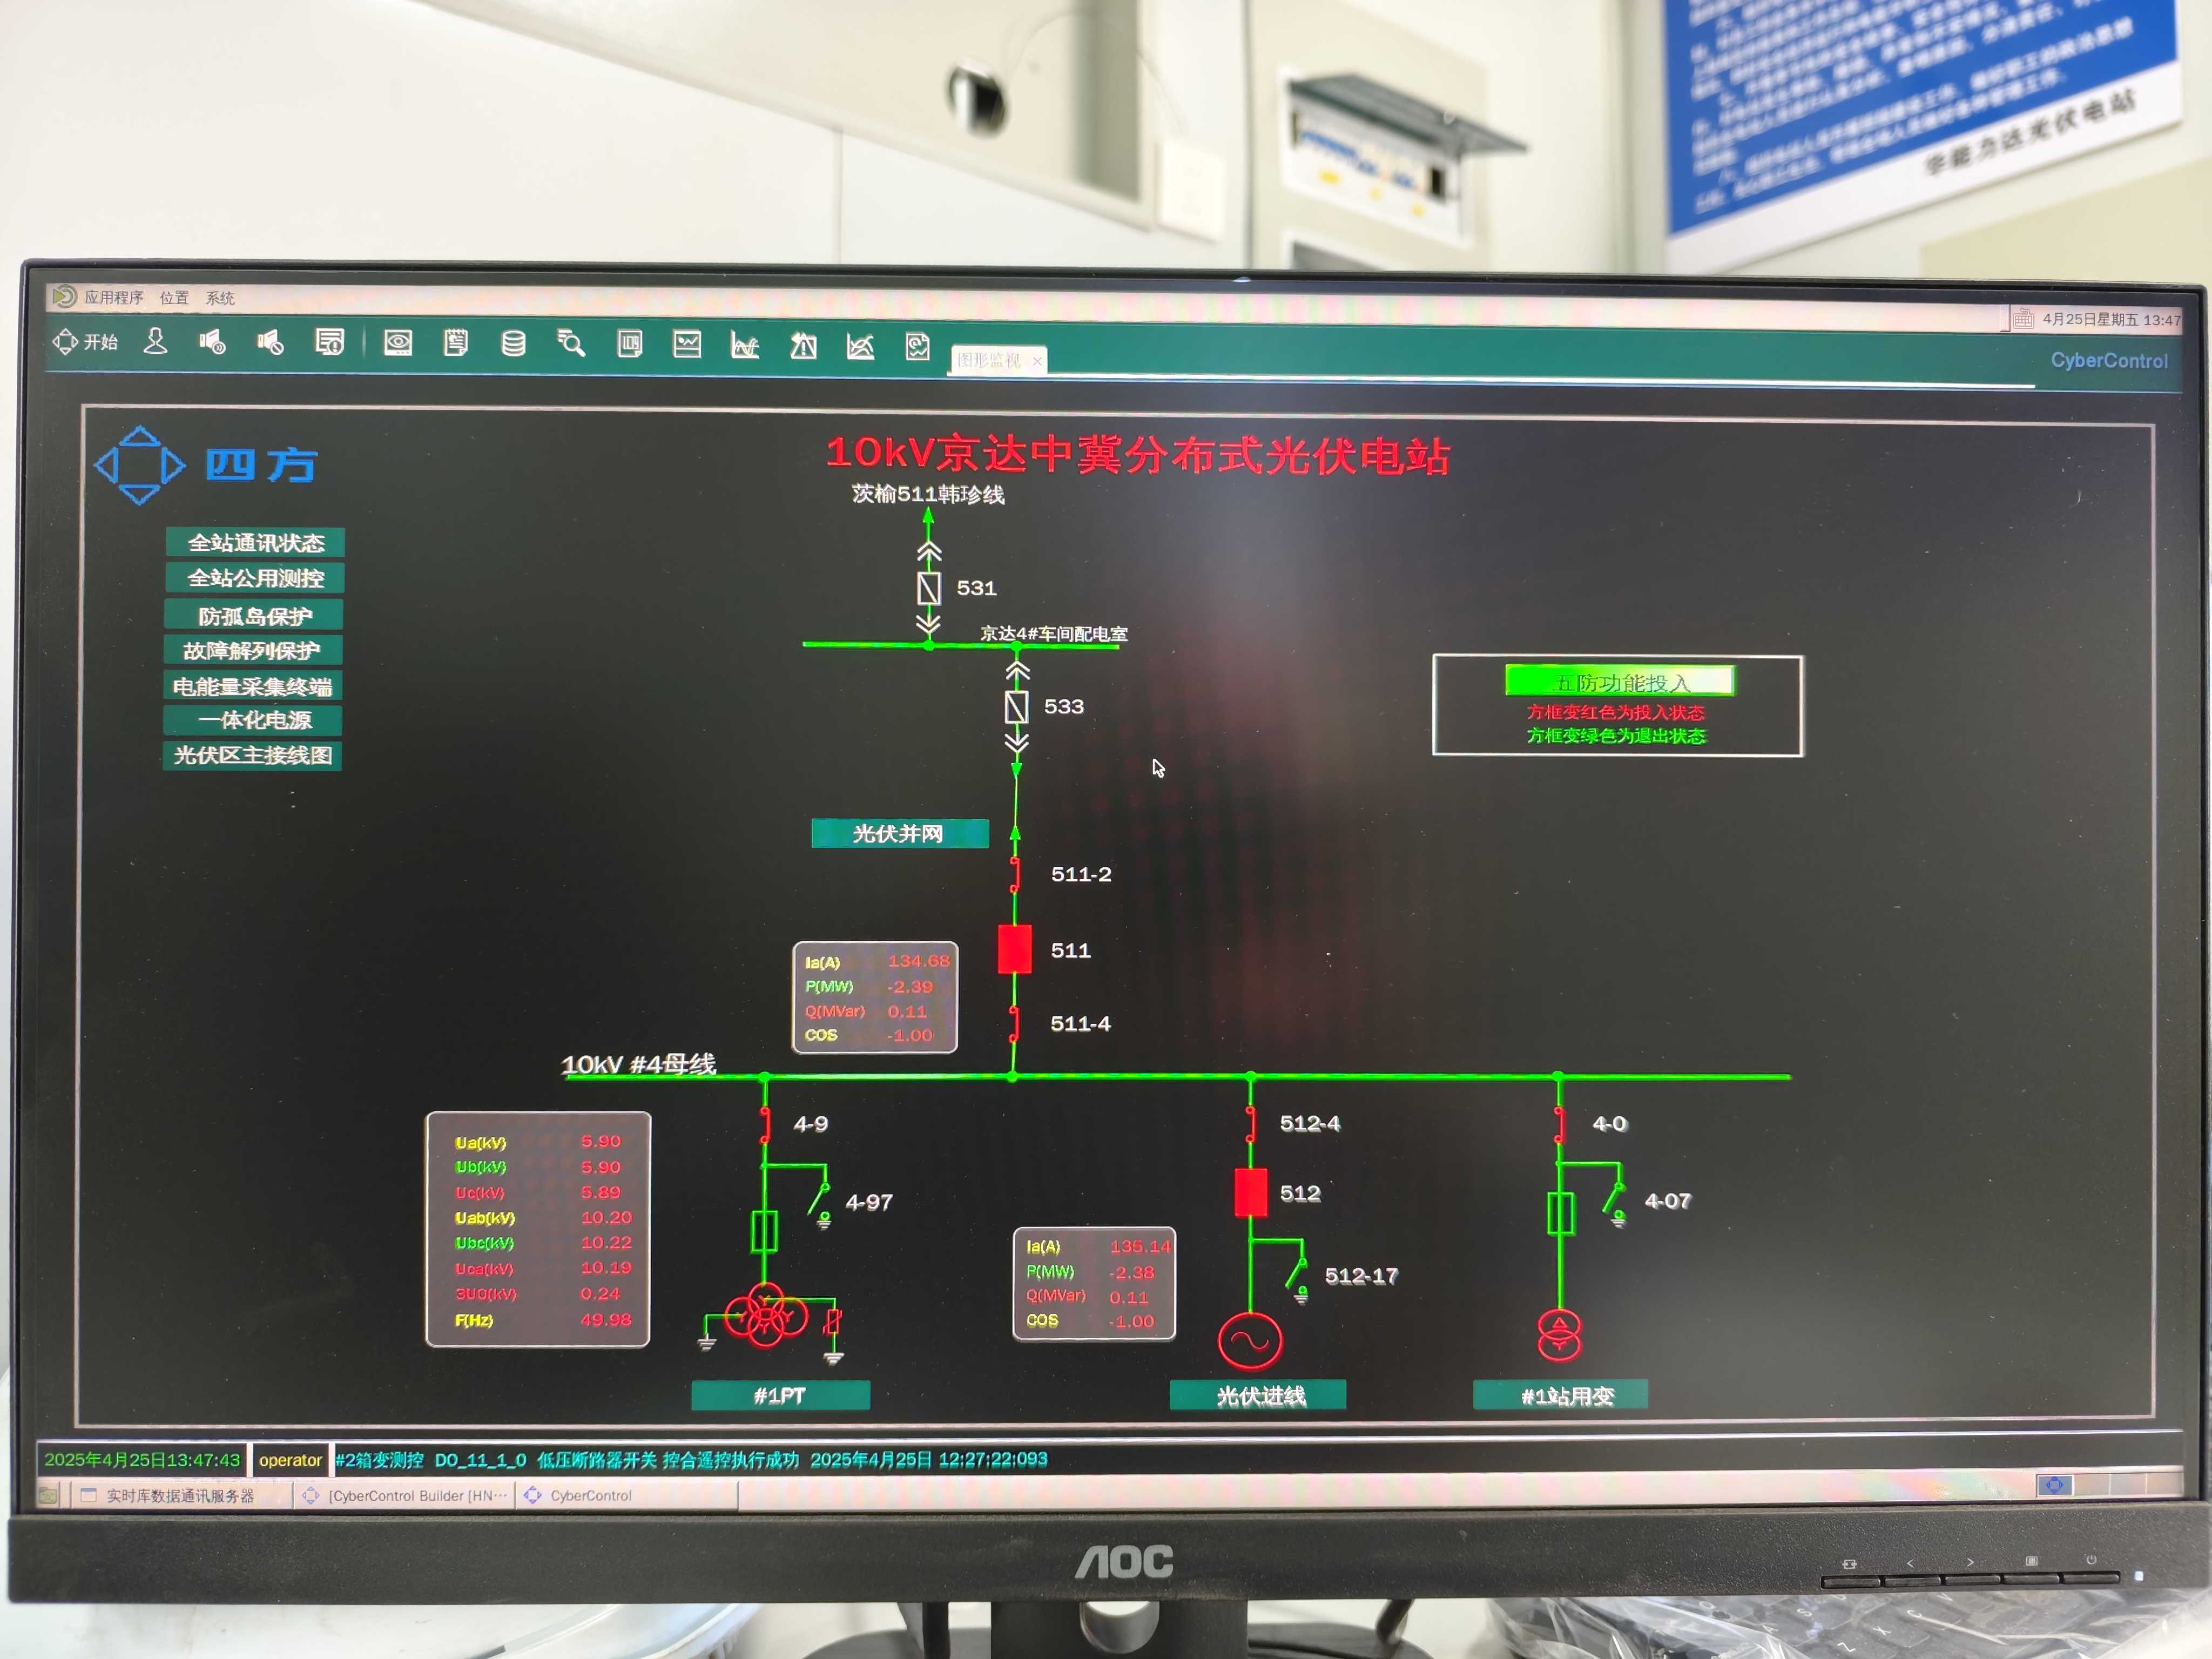Open 一体化电源 page

click(x=253, y=720)
